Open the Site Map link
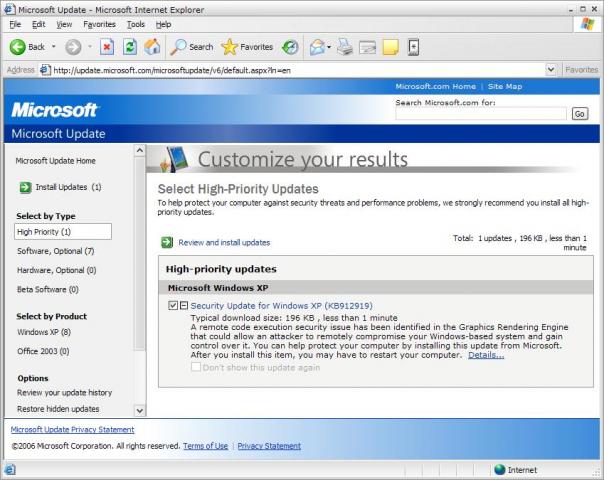This screenshot has height=480, width=604. [x=505, y=86]
